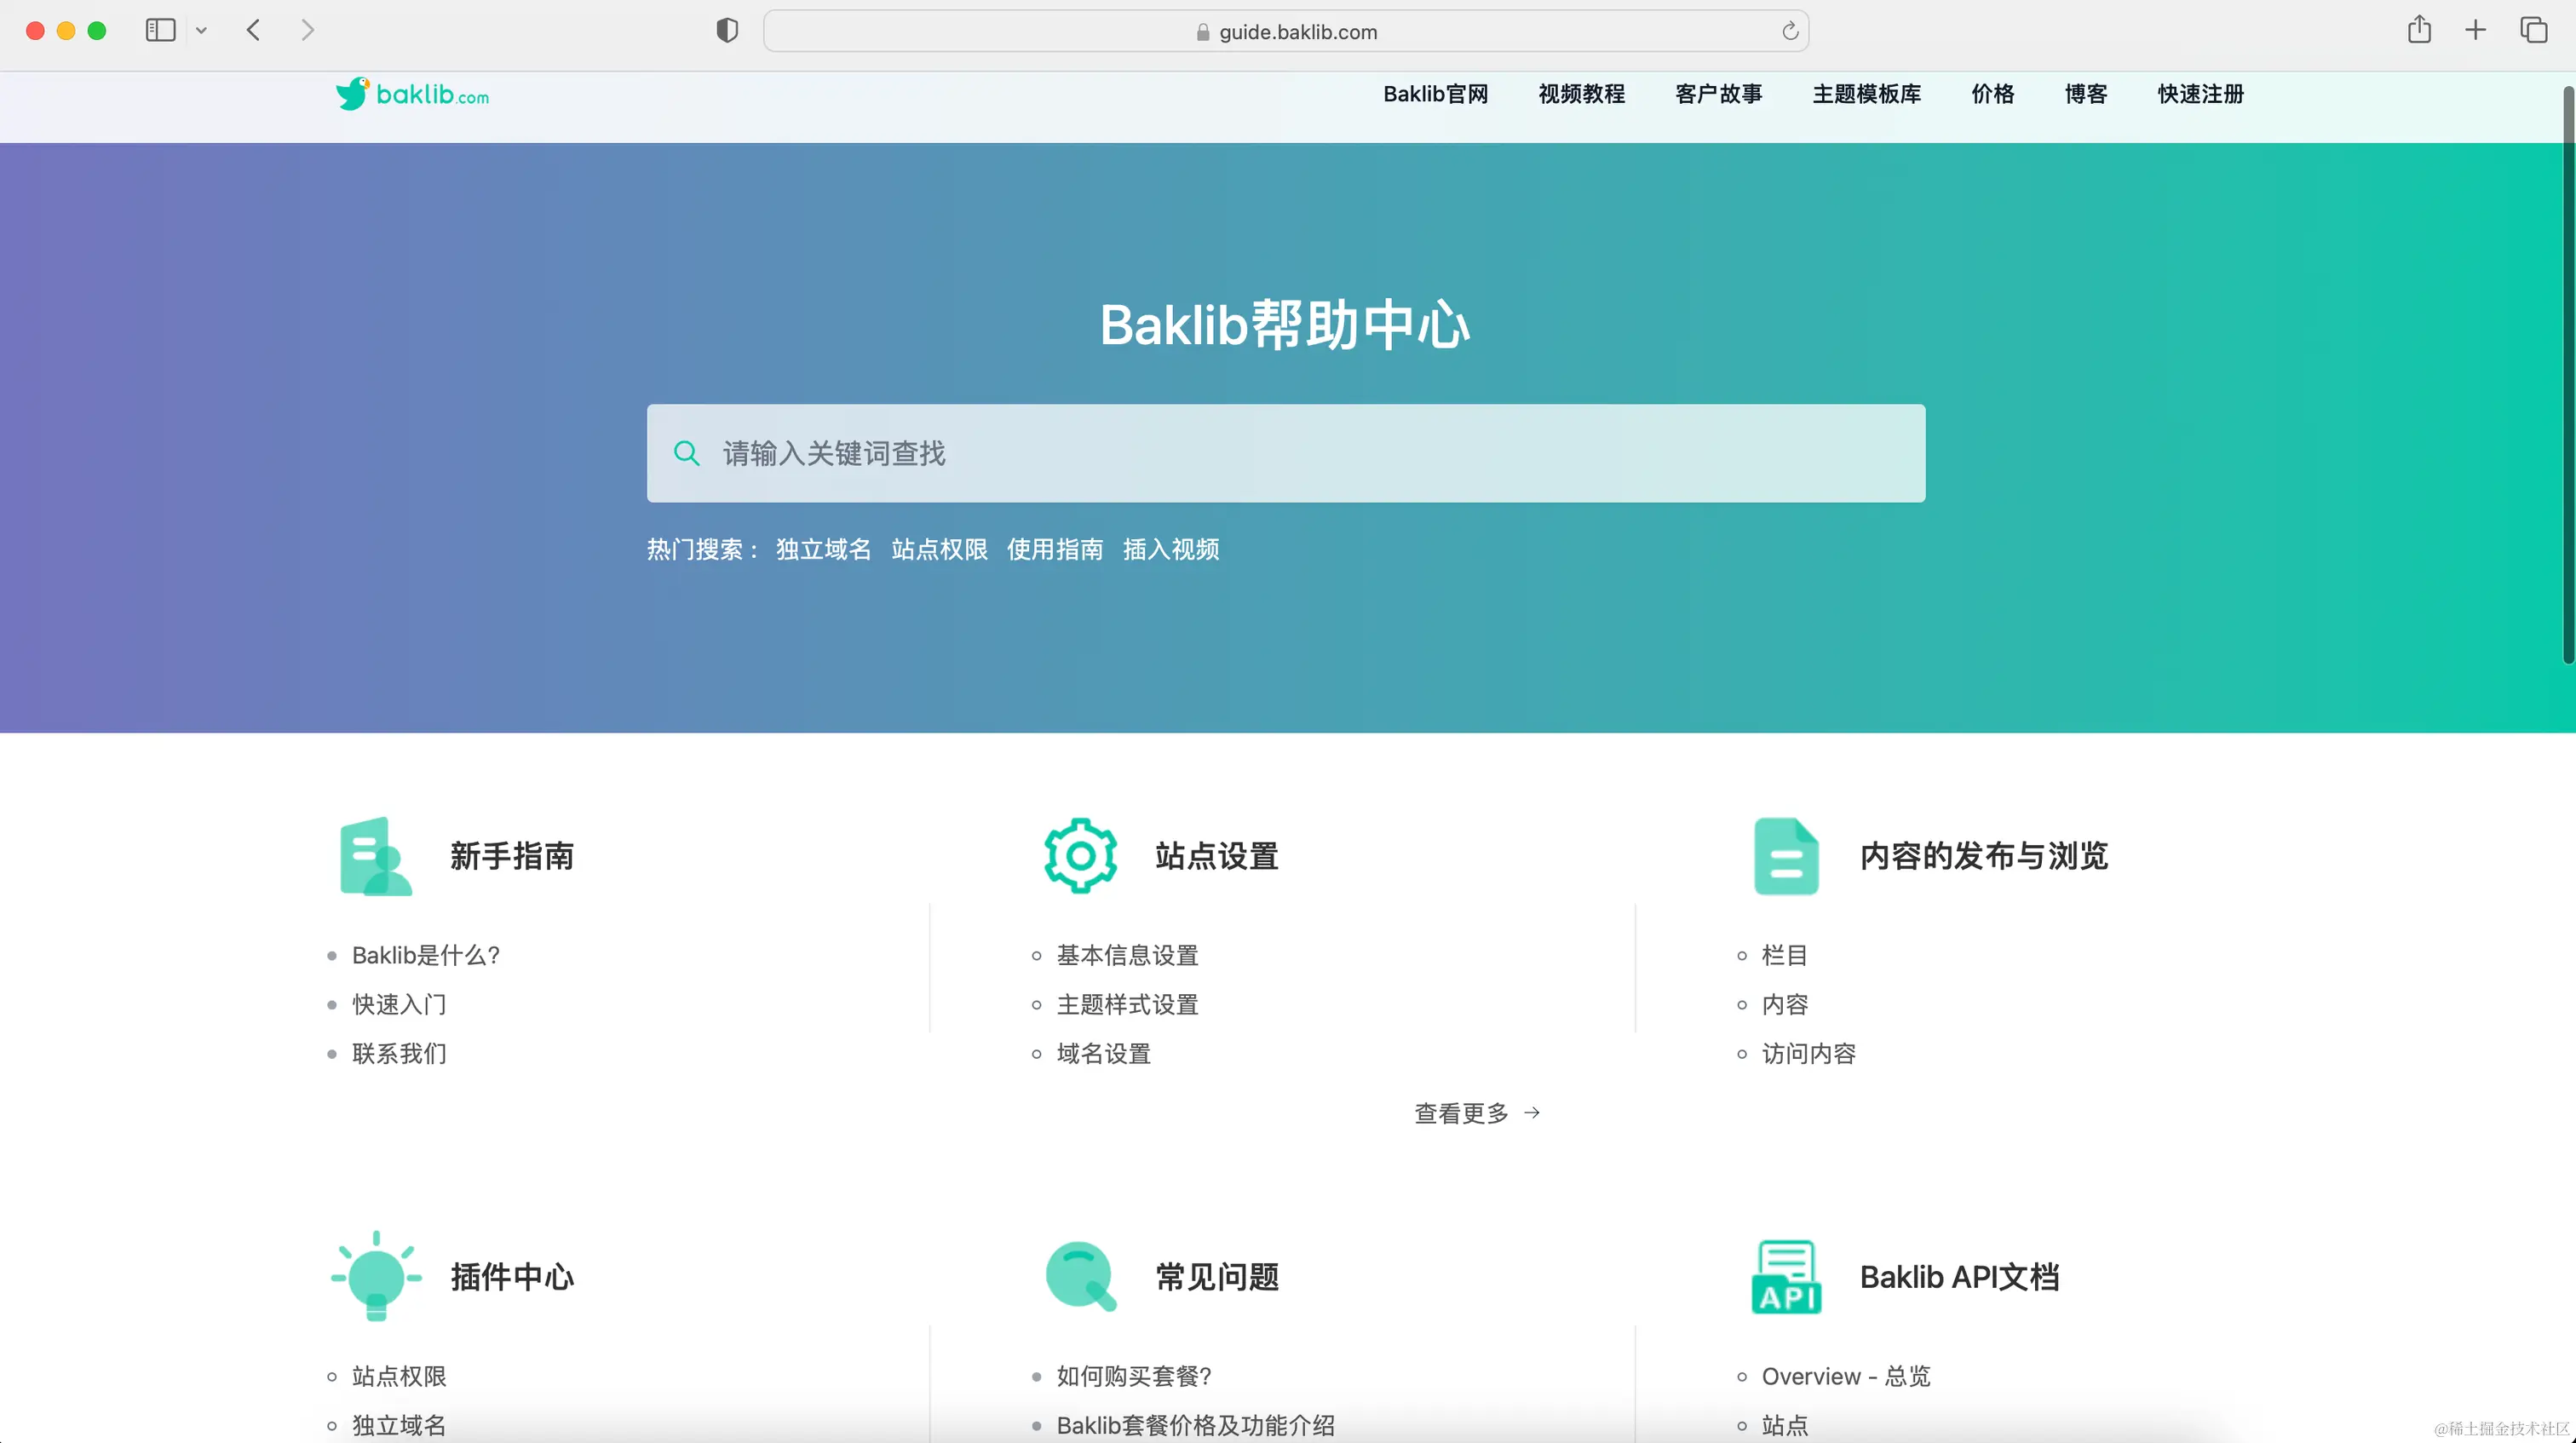The width and height of the screenshot is (2576, 1443).
Task: Click the Baklib API文档 icon
Action: coord(1786,1277)
